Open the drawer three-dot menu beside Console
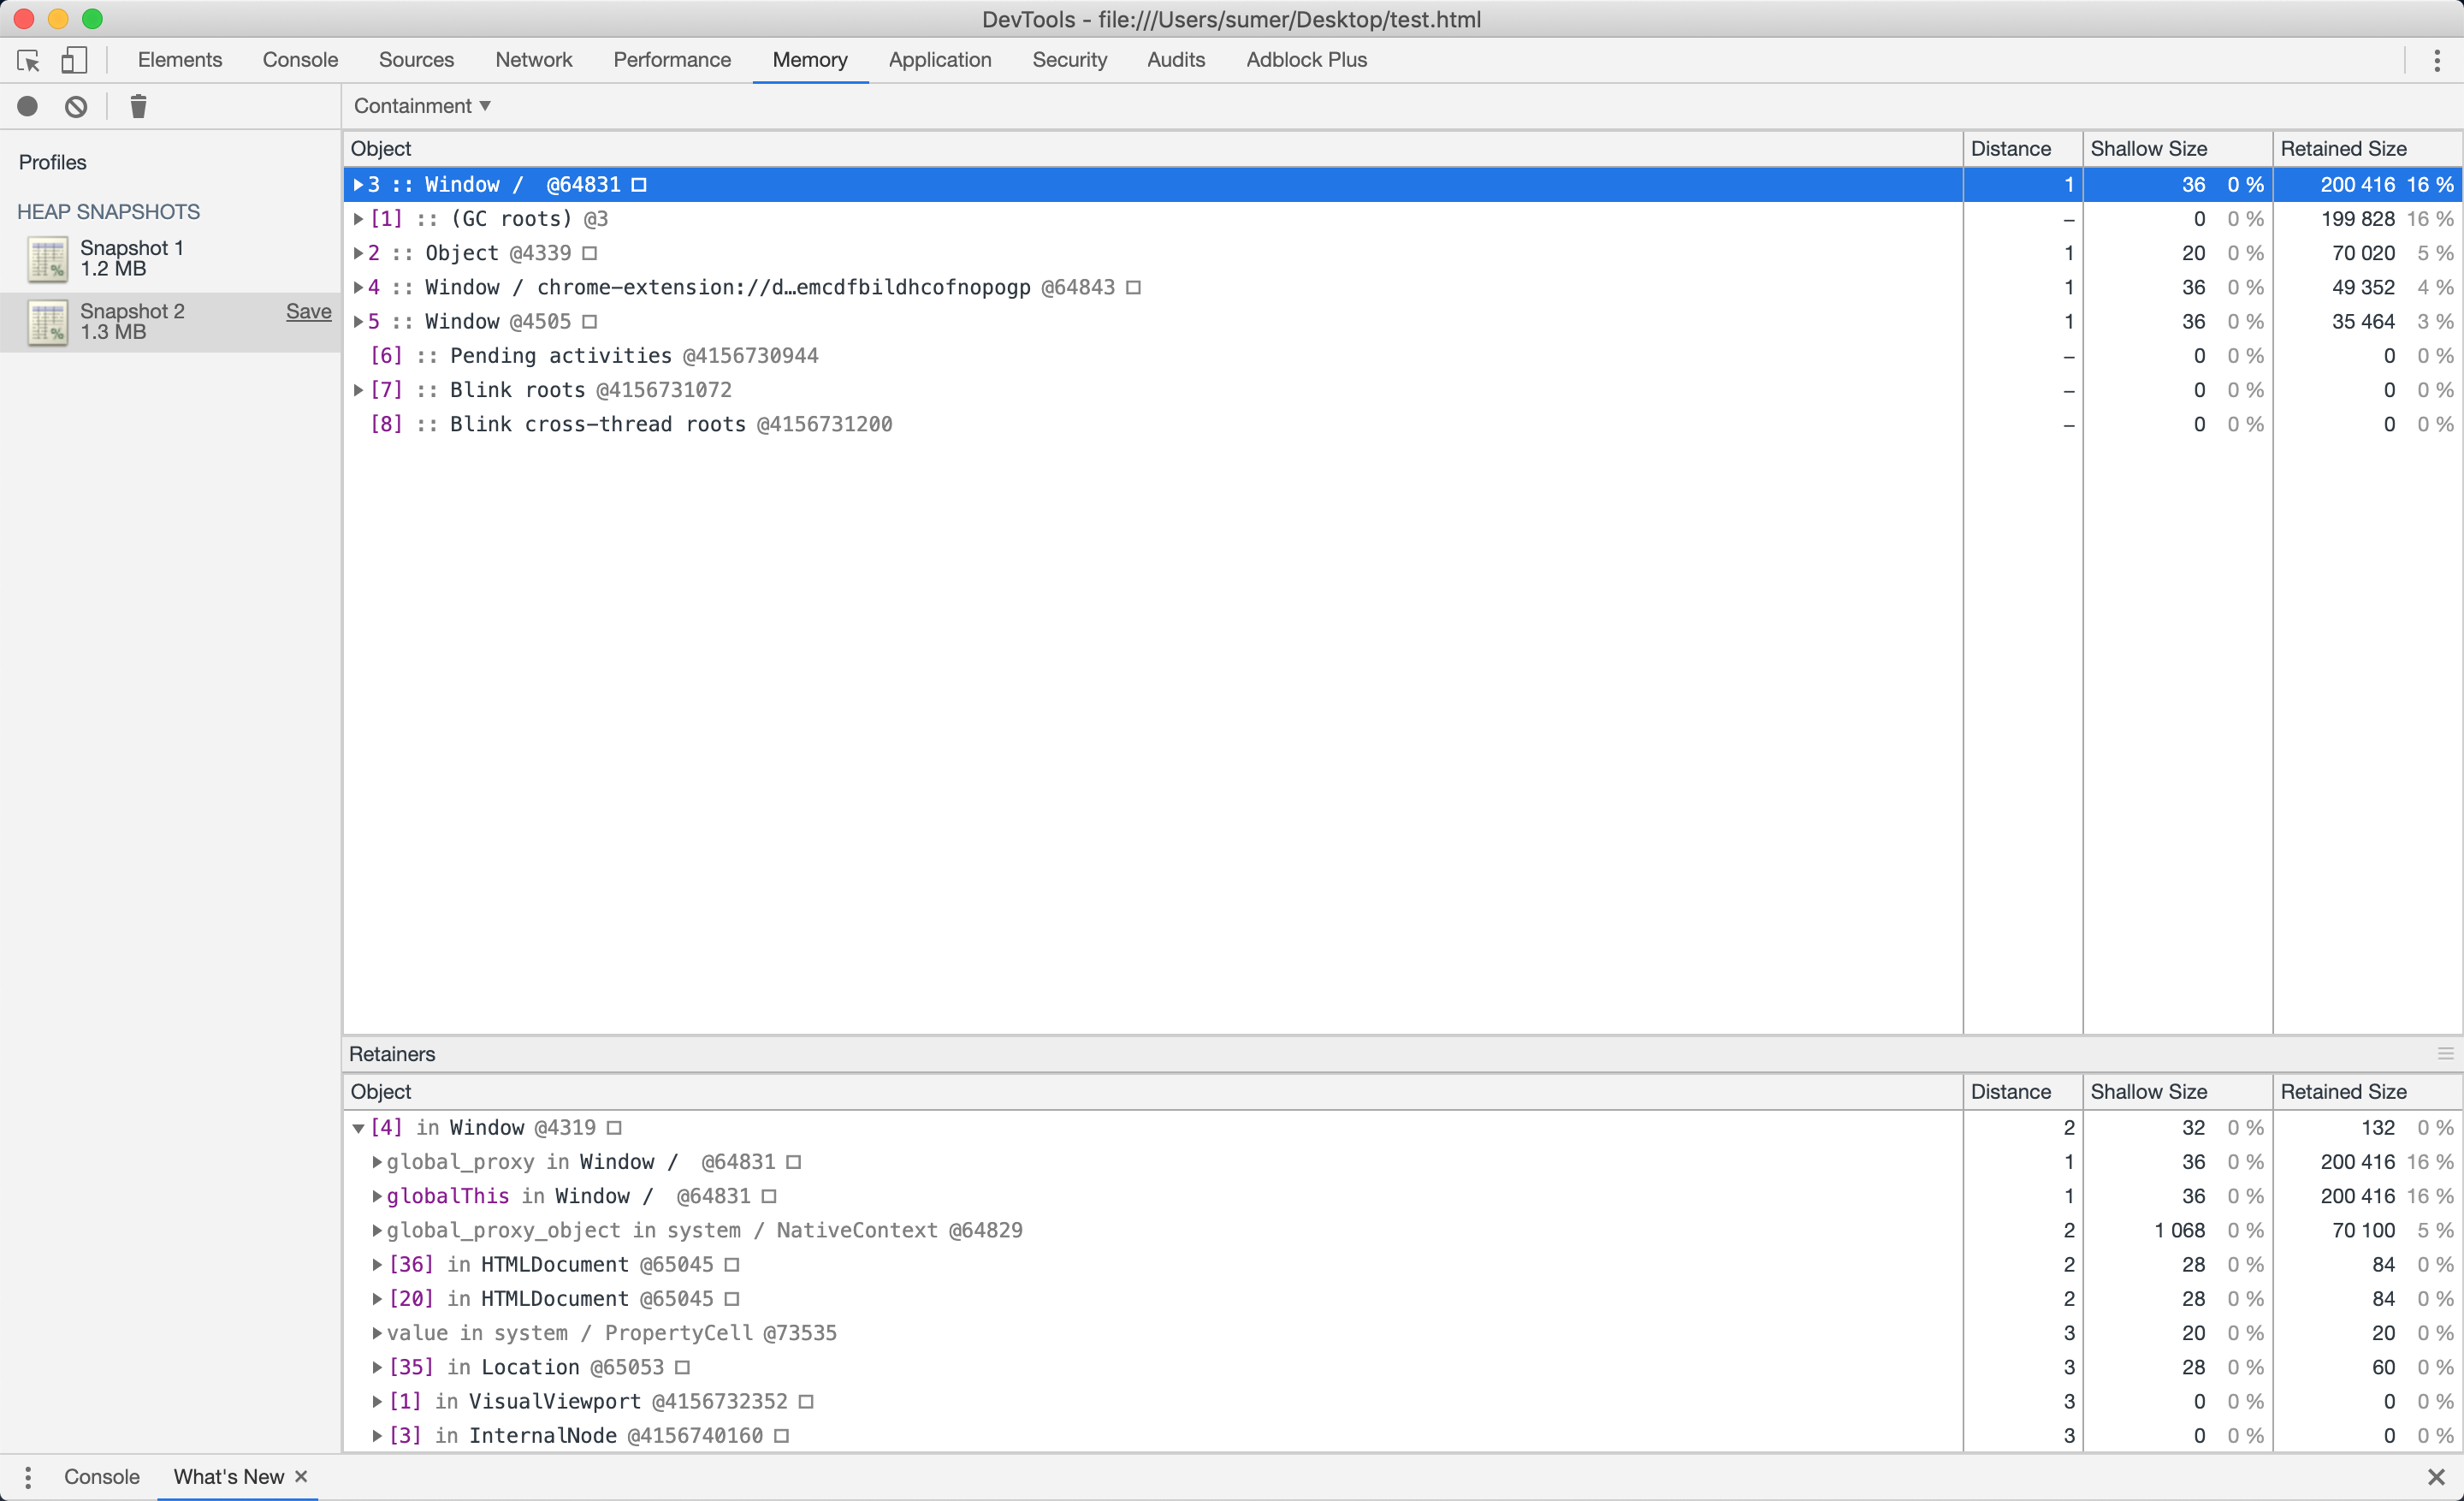 pos(28,1476)
